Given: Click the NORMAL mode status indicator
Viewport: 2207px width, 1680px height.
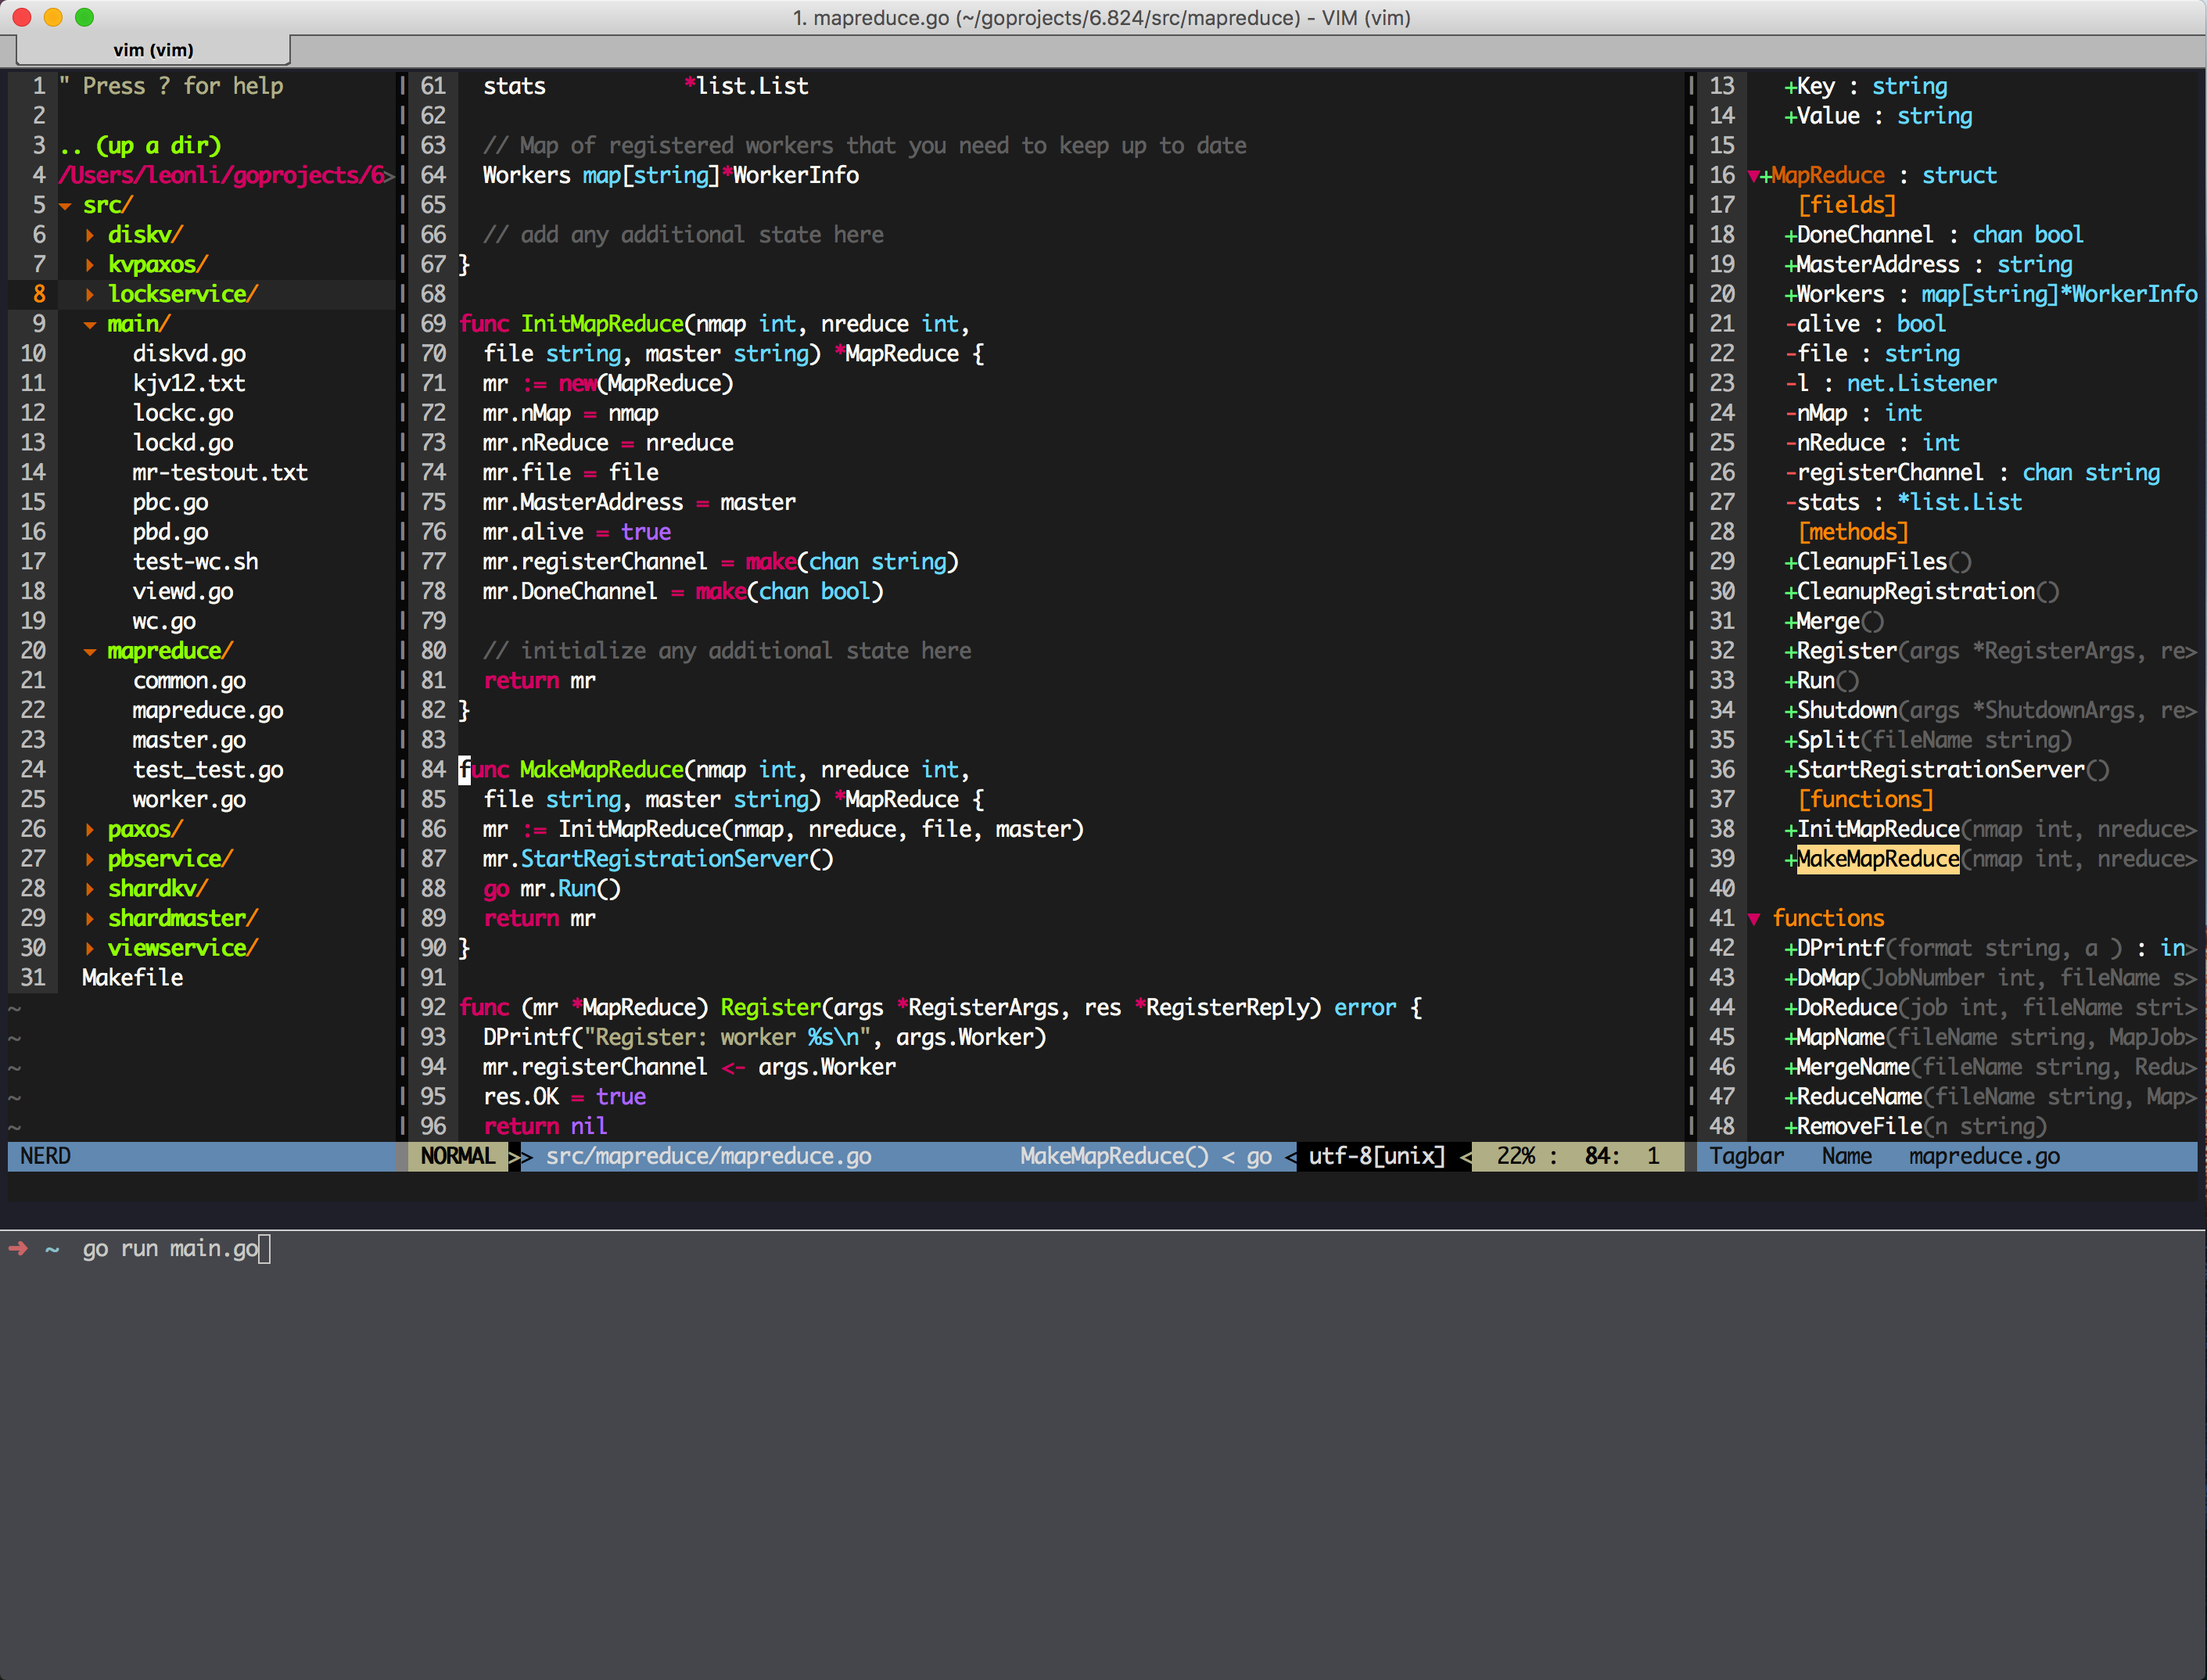Looking at the screenshot, I should click(458, 1156).
